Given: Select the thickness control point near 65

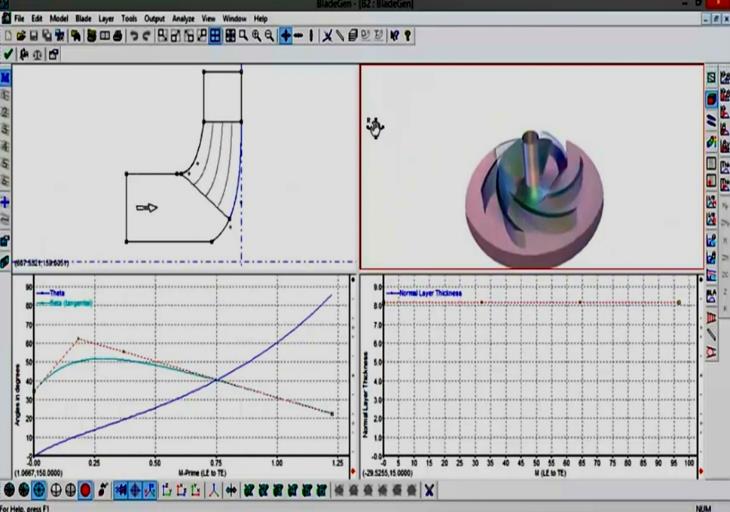Looking at the screenshot, I should click(580, 303).
